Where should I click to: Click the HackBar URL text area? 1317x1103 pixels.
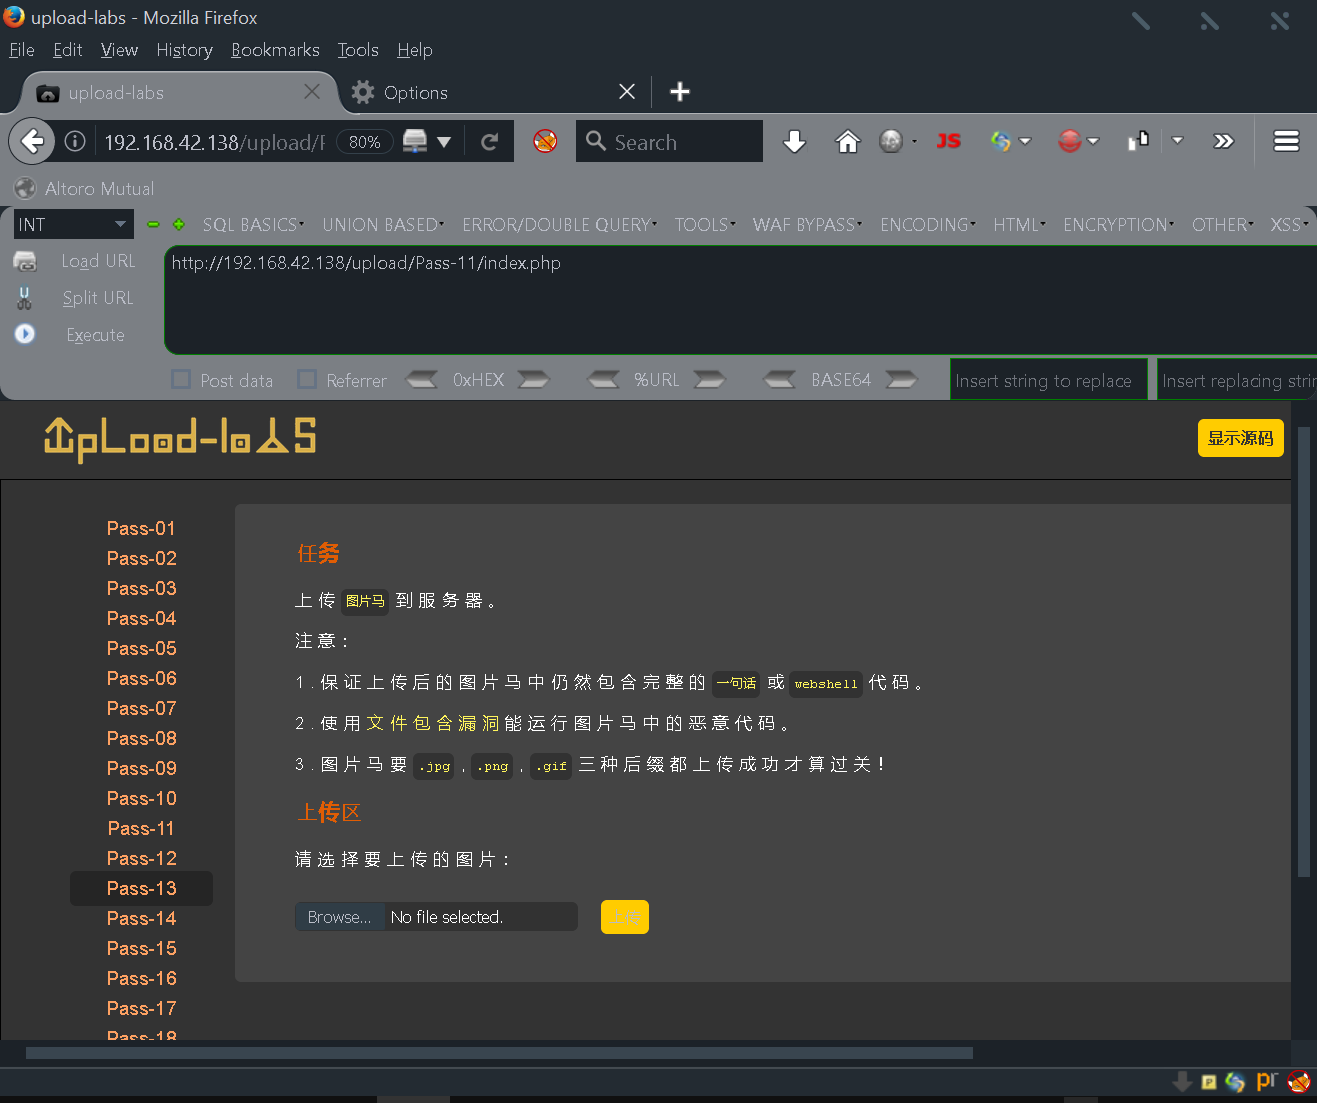(740, 300)
